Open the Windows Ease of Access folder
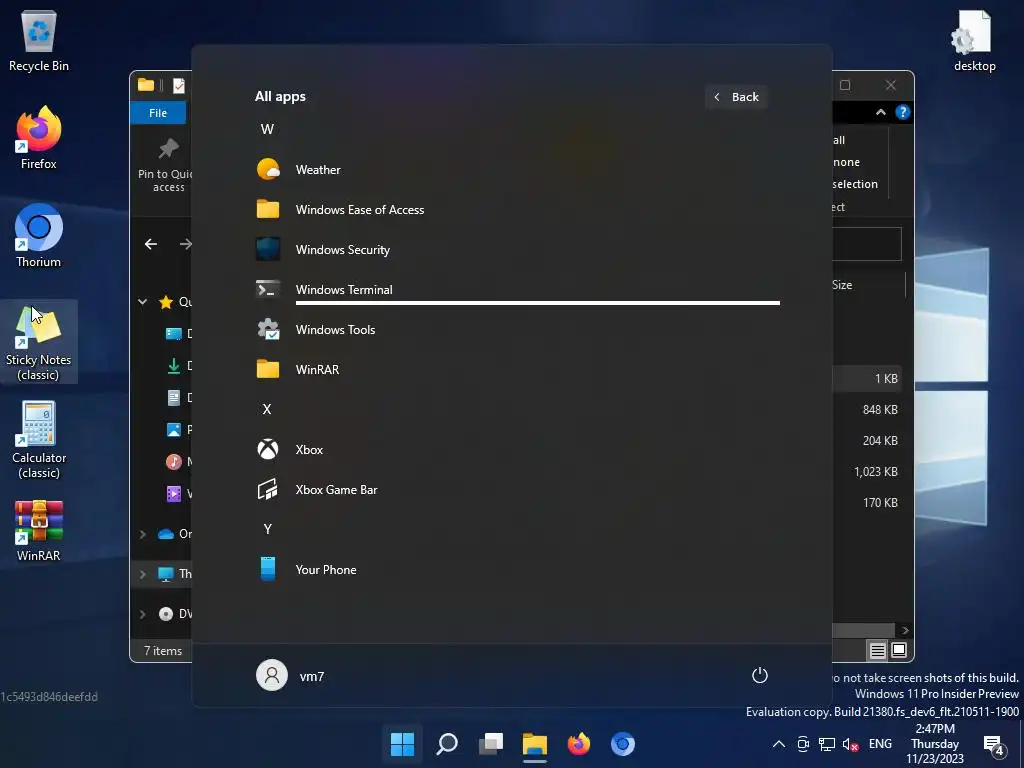Viewport: 1024px width, 768px height. tap(516, 210)
